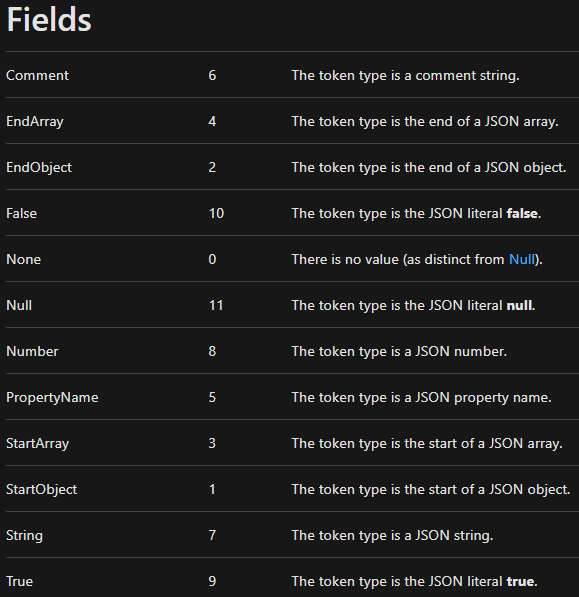
Task: Click value 5 in PropertyName row
Action: 212,397
